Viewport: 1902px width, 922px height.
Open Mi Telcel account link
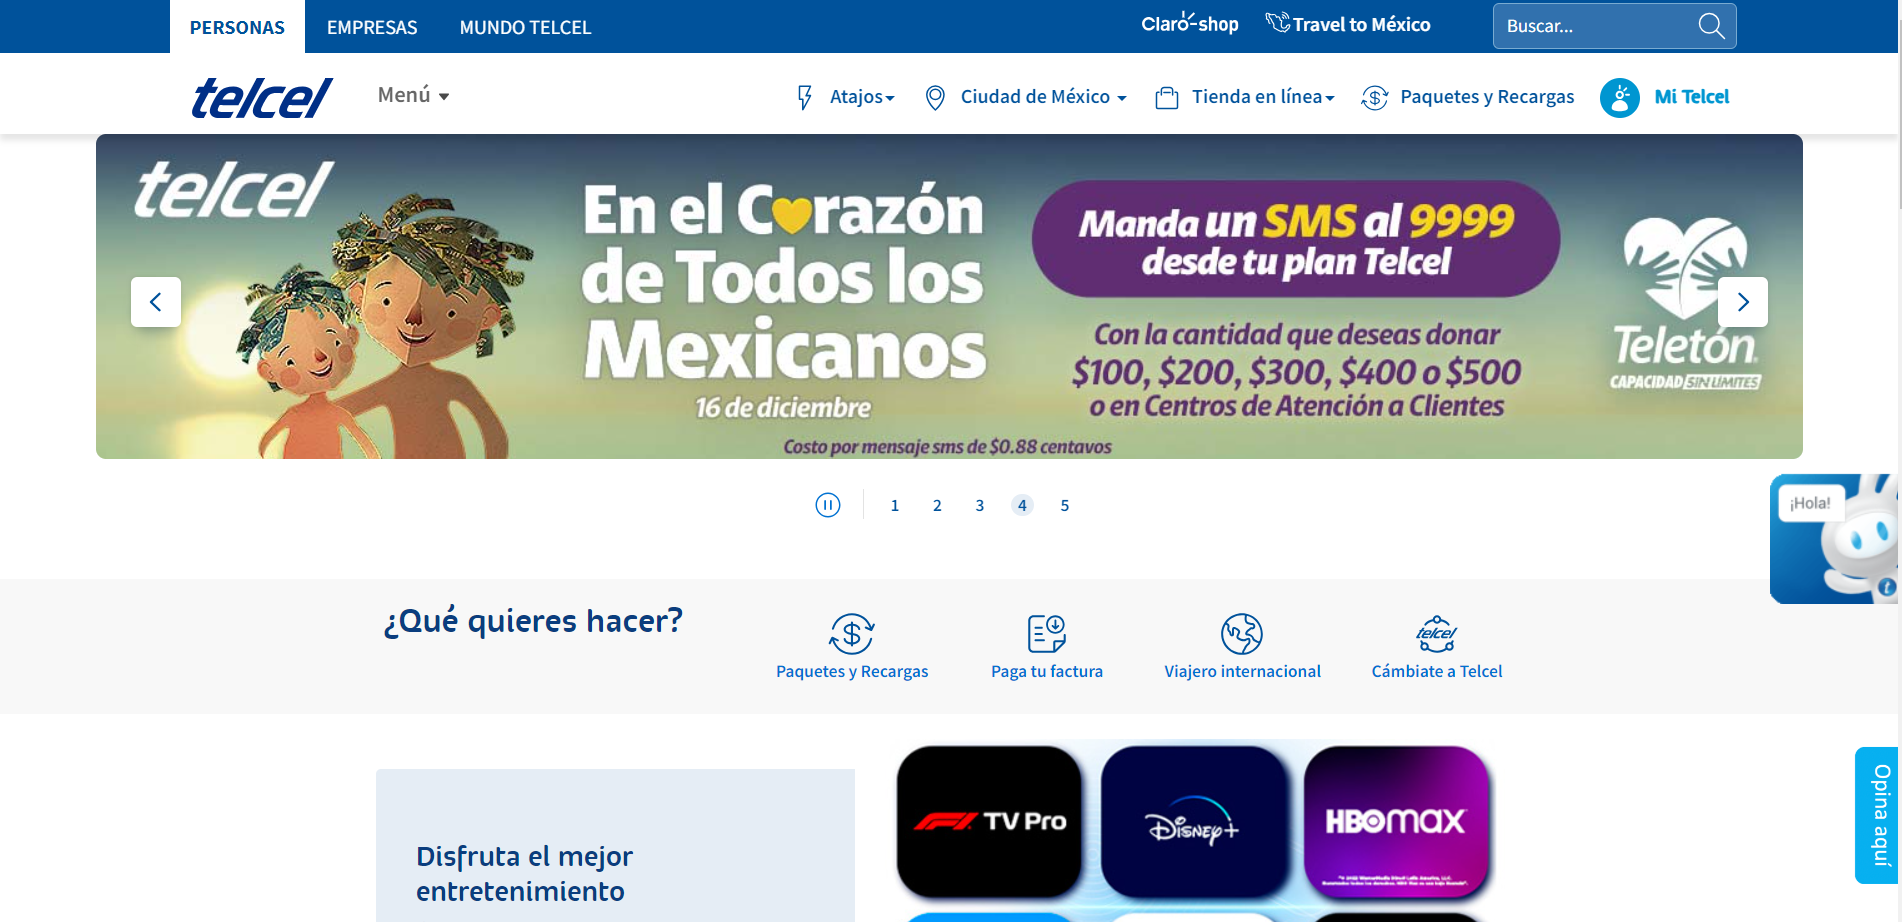coord(1691,97)
